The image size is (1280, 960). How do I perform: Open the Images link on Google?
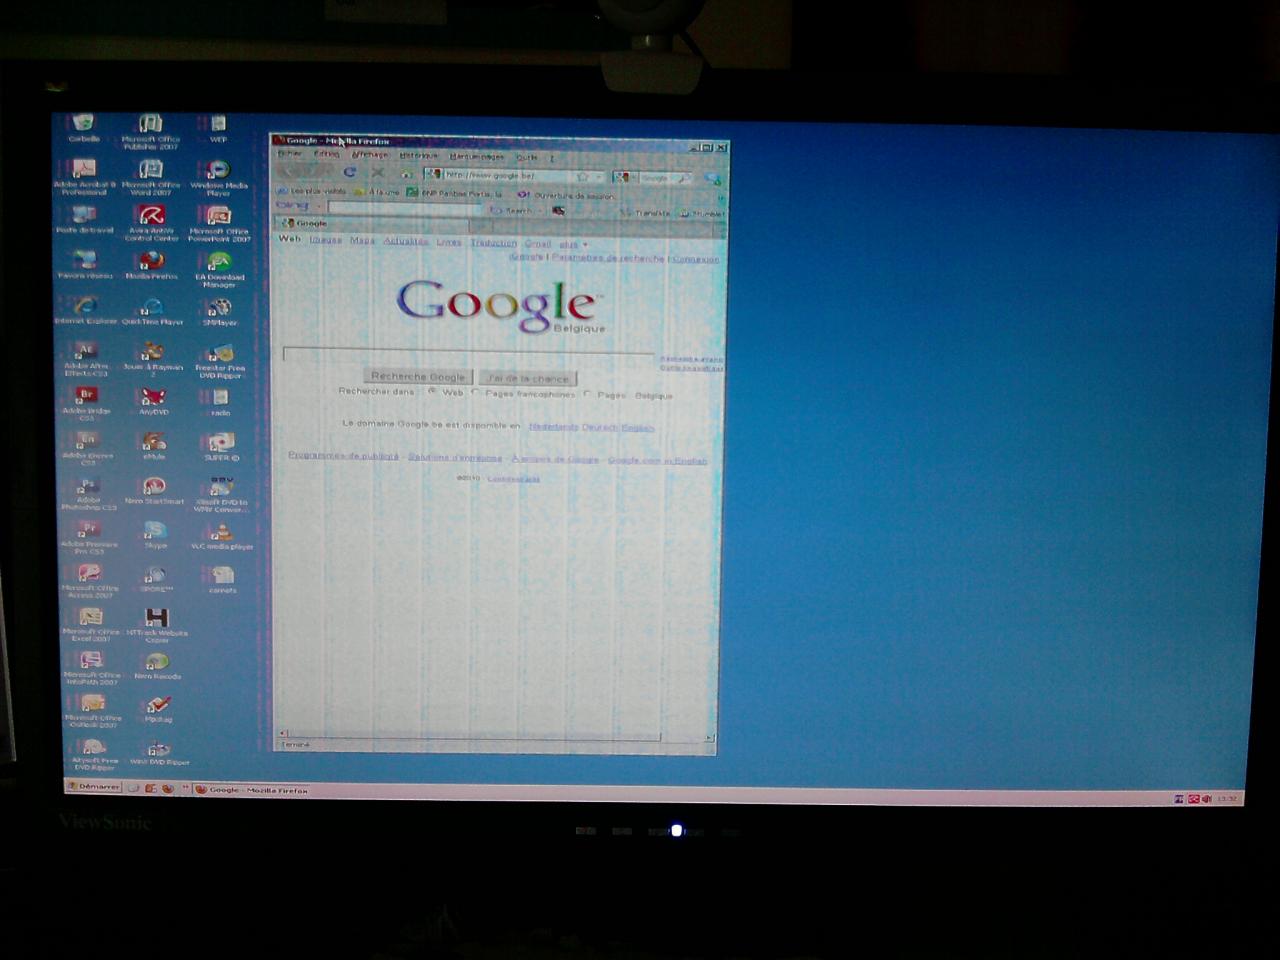325,239
